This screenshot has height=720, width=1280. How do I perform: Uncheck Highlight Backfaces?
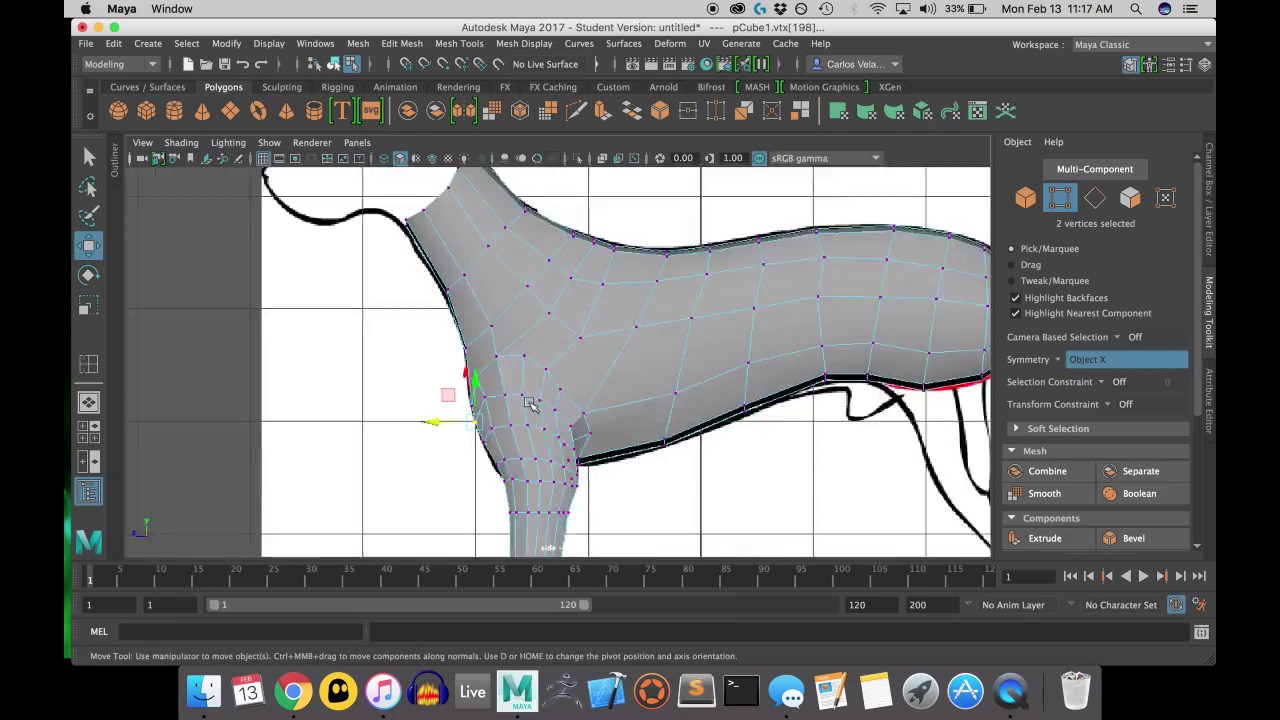[x=1016, y=298]
